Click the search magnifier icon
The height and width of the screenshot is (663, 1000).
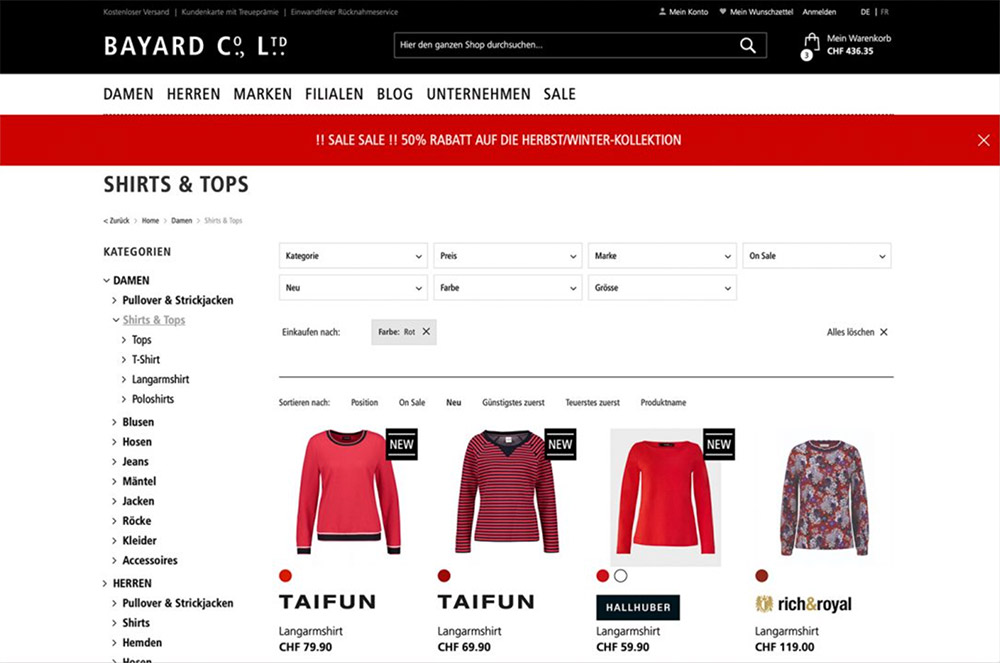[747, 45]
